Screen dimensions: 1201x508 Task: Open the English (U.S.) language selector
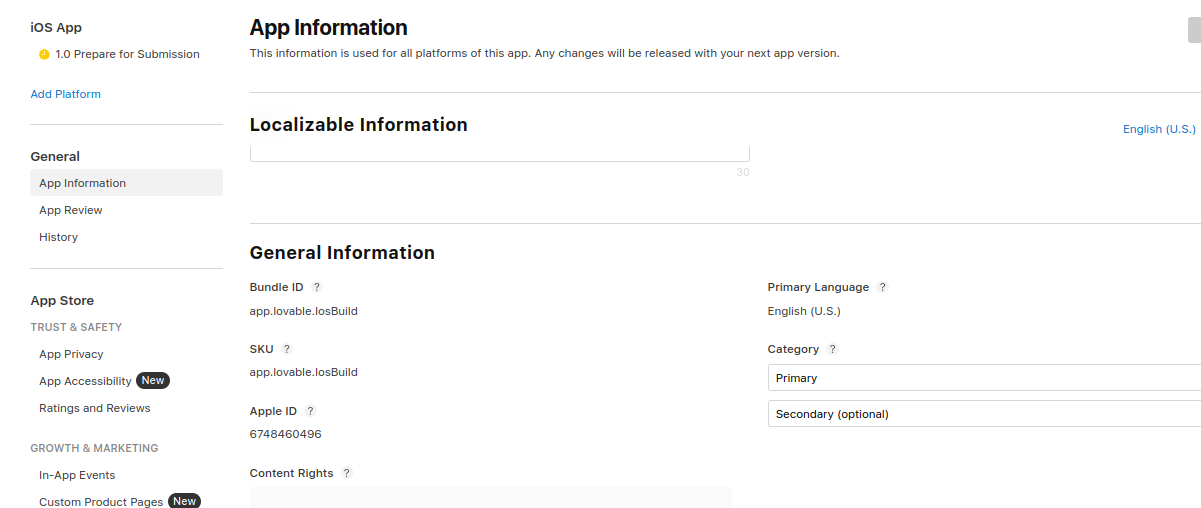coord(1159,129)
